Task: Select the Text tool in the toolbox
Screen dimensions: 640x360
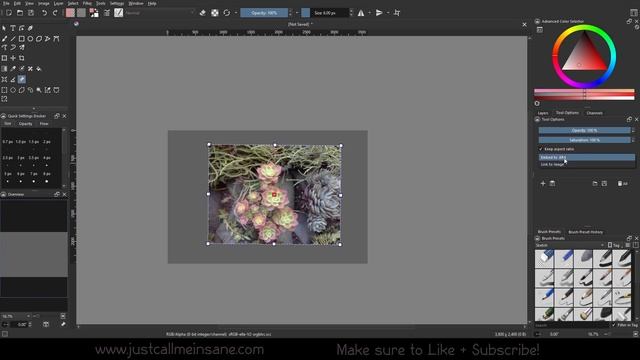Action: 13,28
